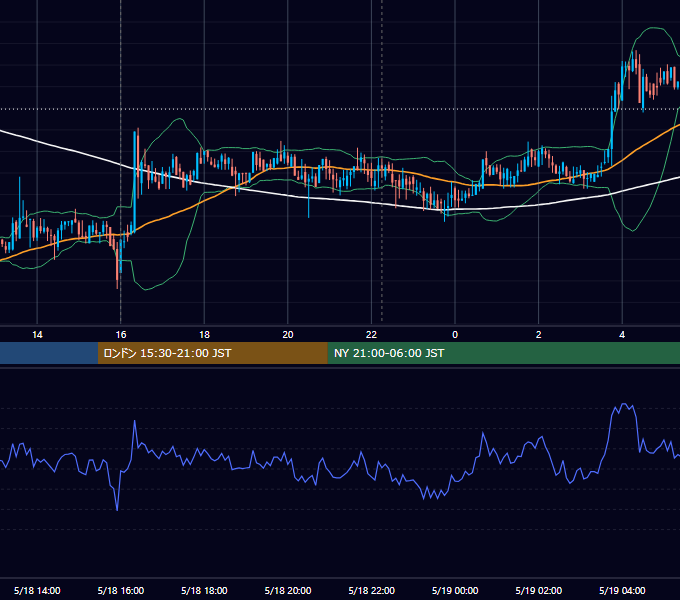Click the 5/18 20:00 date label
Screen dimensions: 680x600
click(288, 590)
